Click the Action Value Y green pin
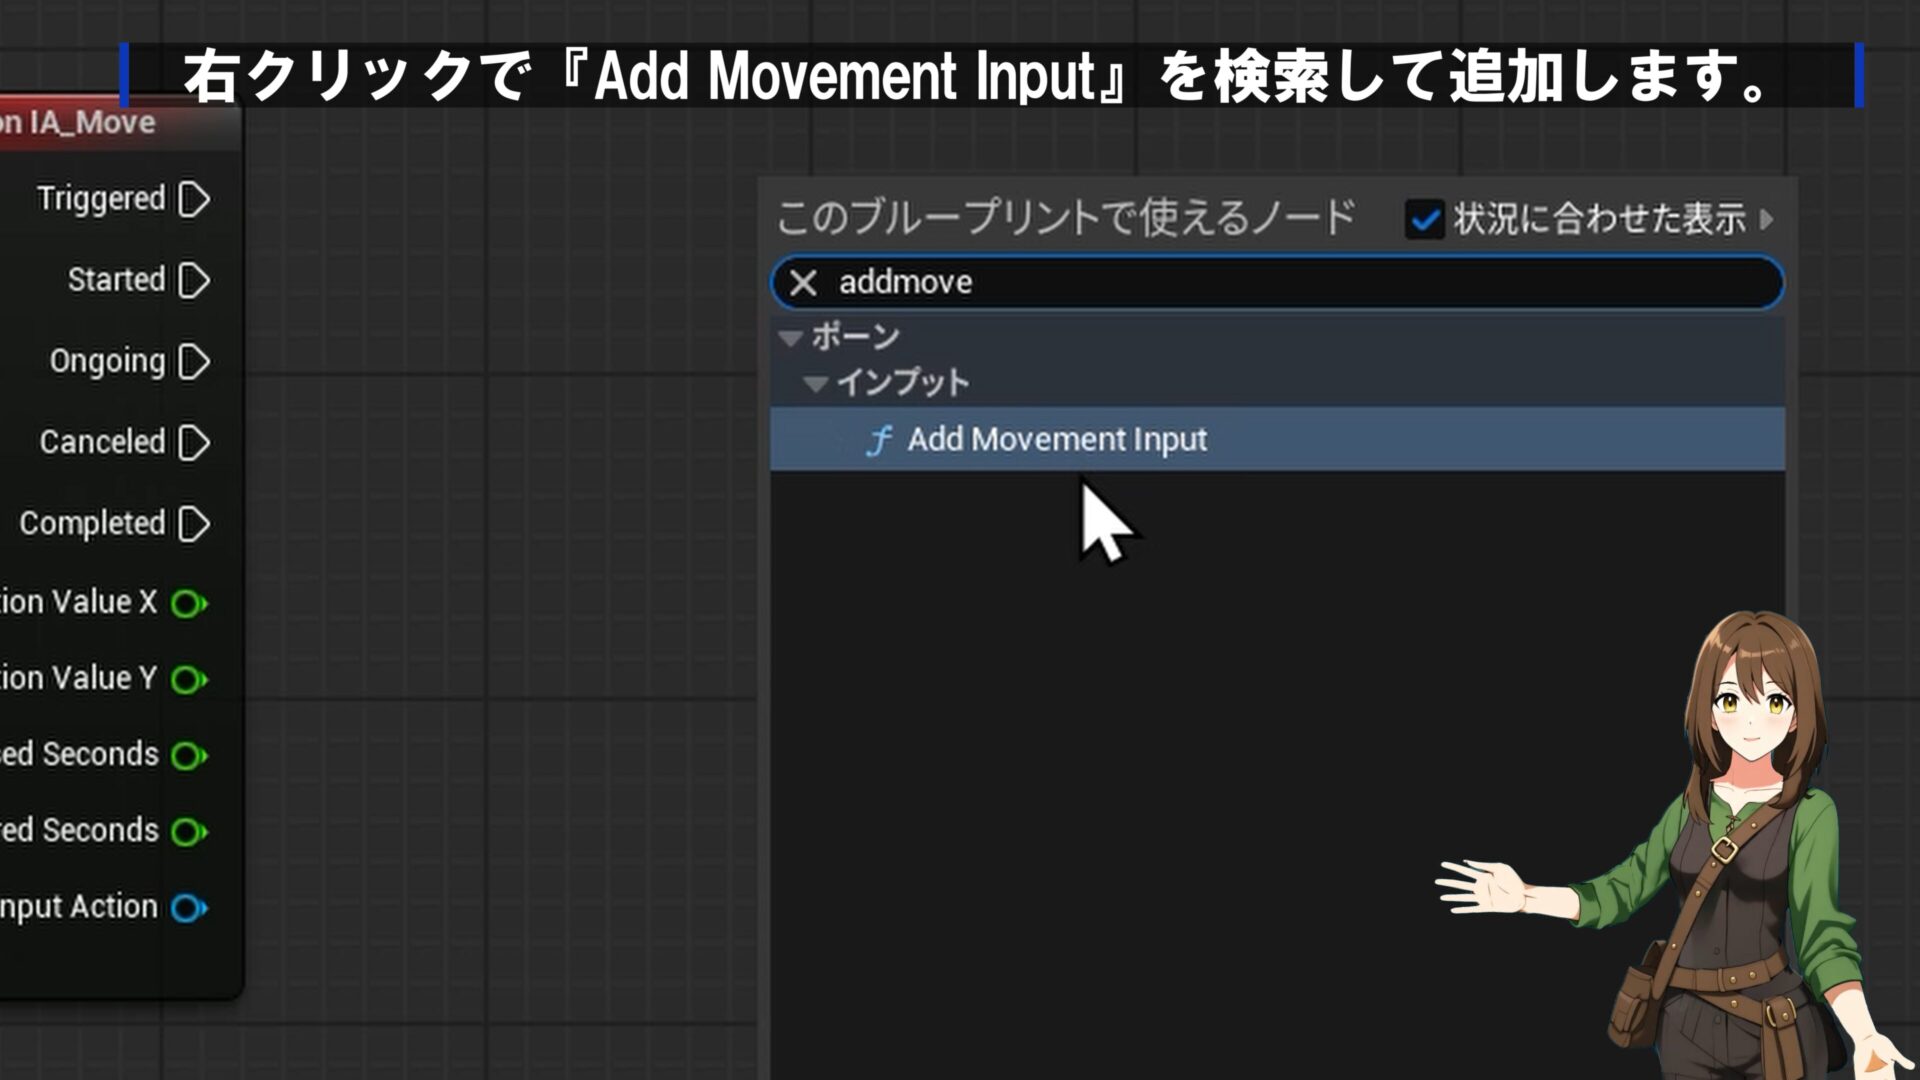 [x=187, y=679]
